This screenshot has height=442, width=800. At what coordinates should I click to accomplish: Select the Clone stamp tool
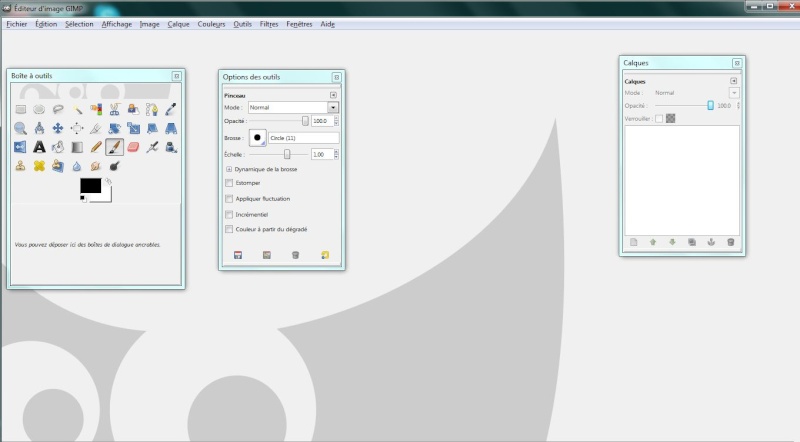[x=20, y=166]
